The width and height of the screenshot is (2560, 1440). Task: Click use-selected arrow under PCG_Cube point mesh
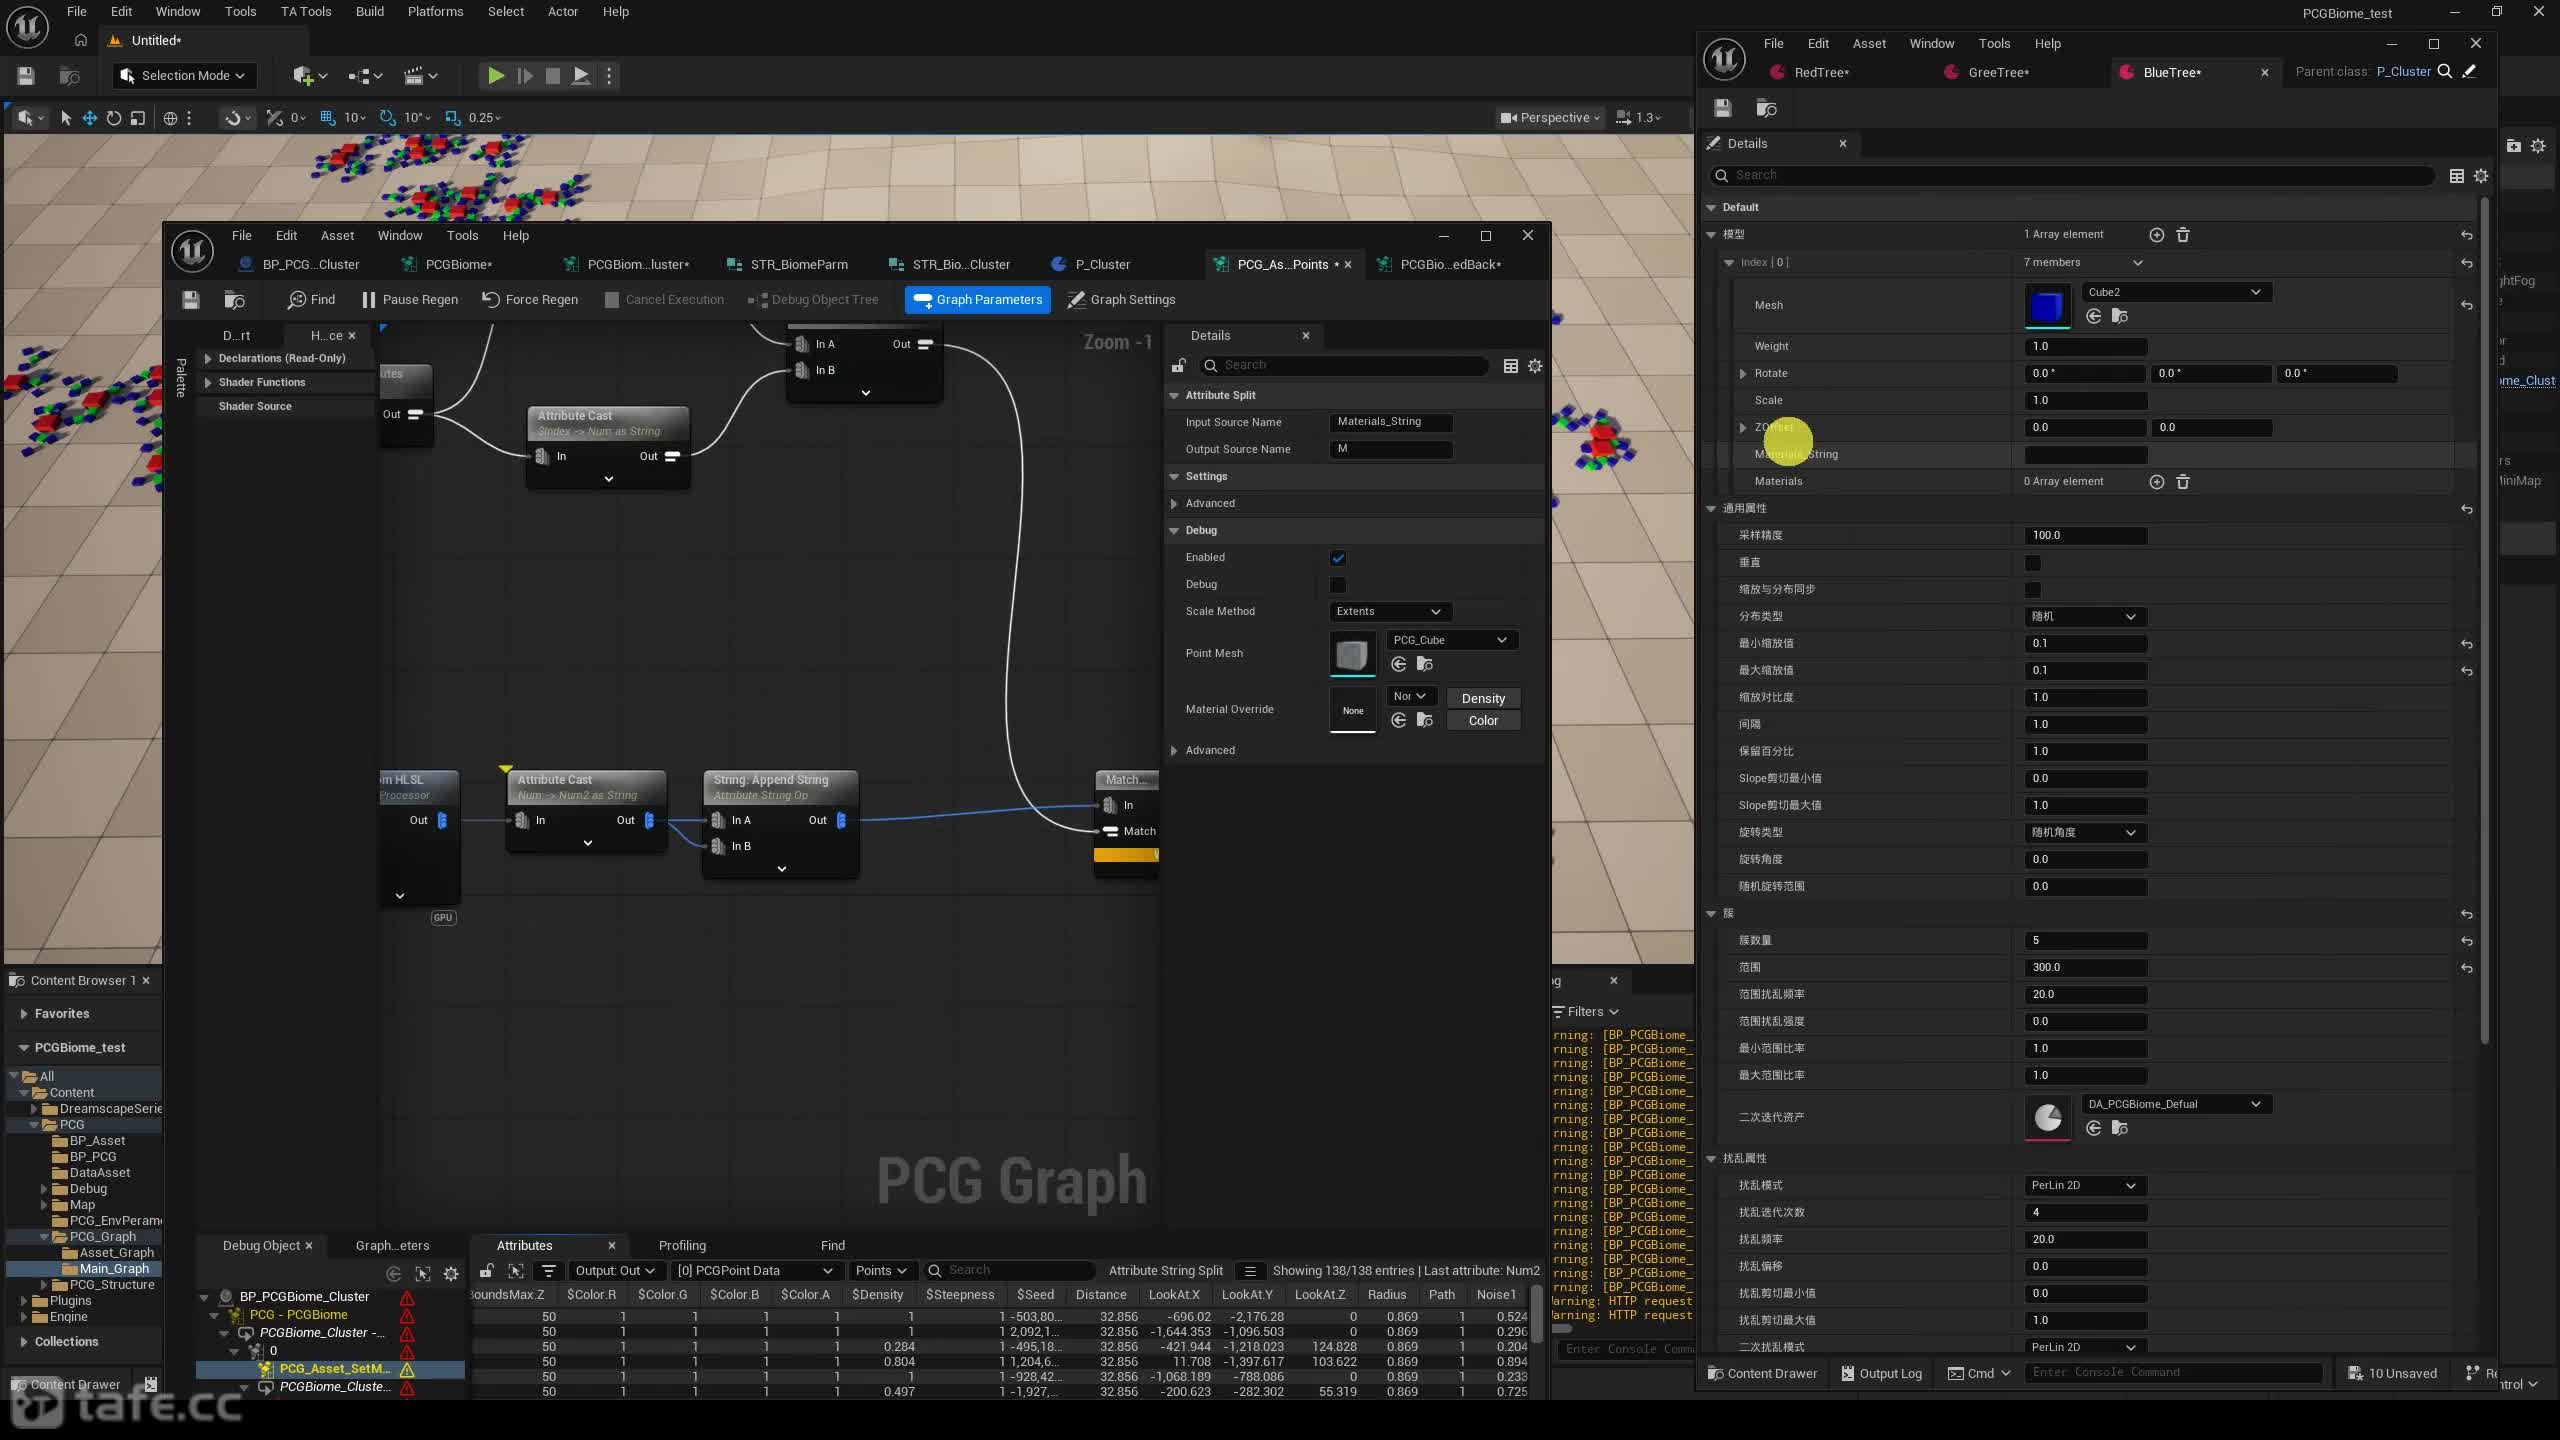[1399, 664]
